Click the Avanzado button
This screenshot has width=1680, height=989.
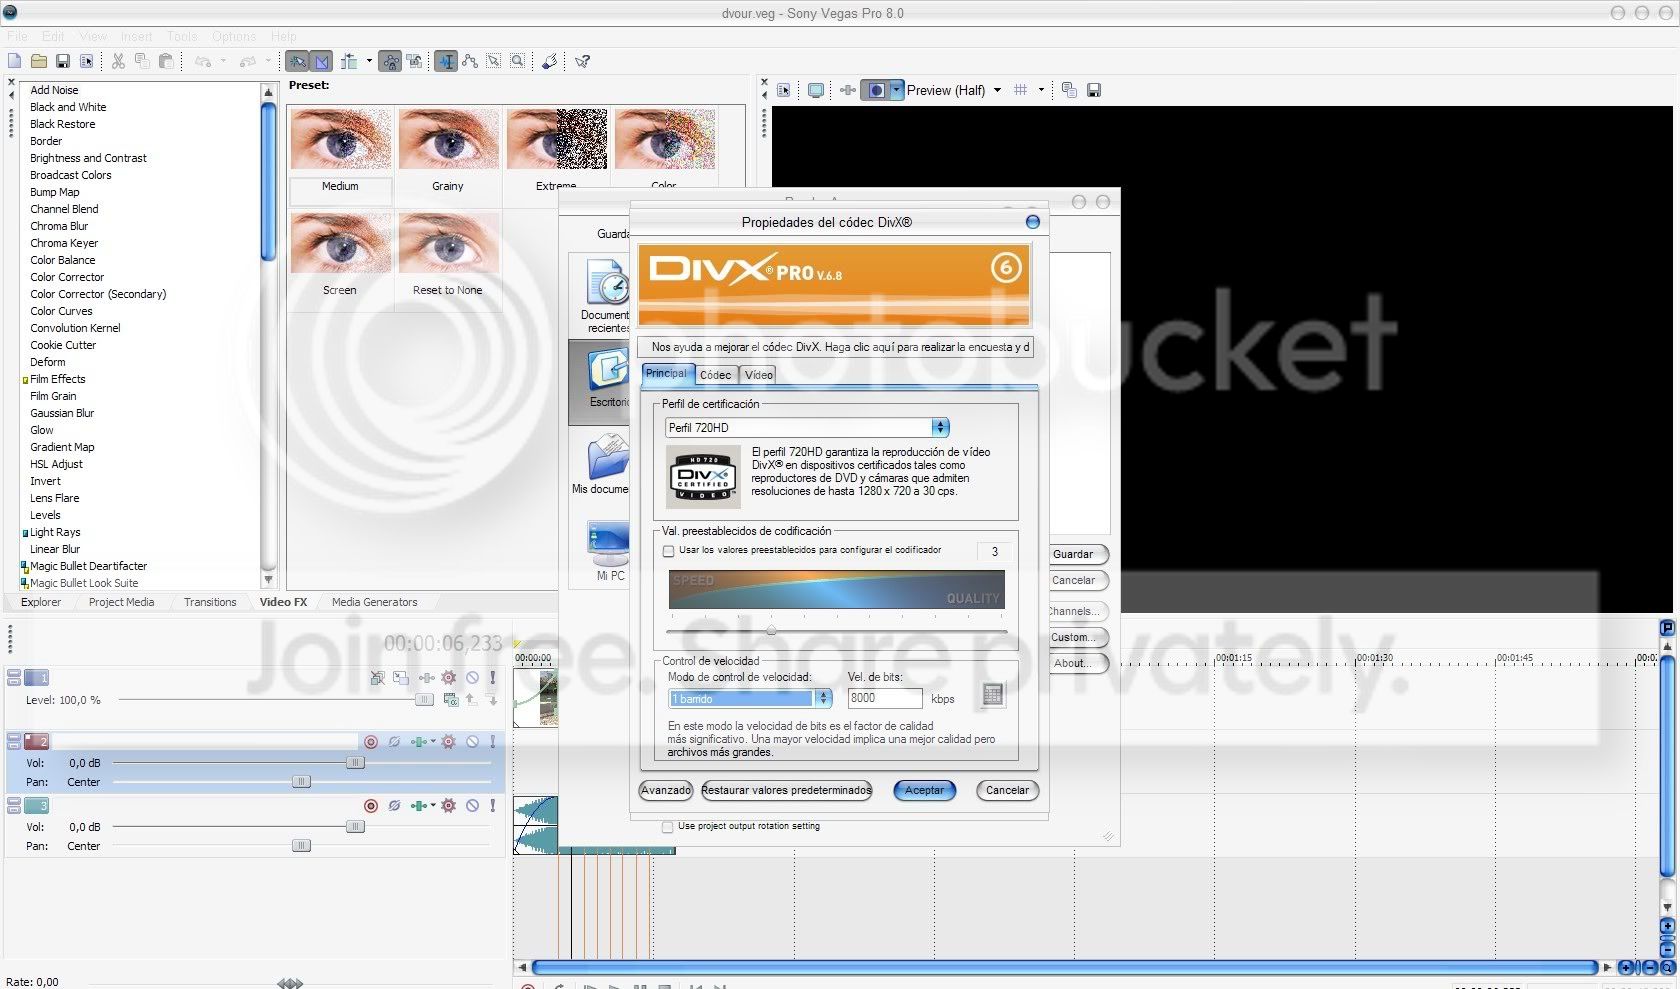[x=664, y=790]
